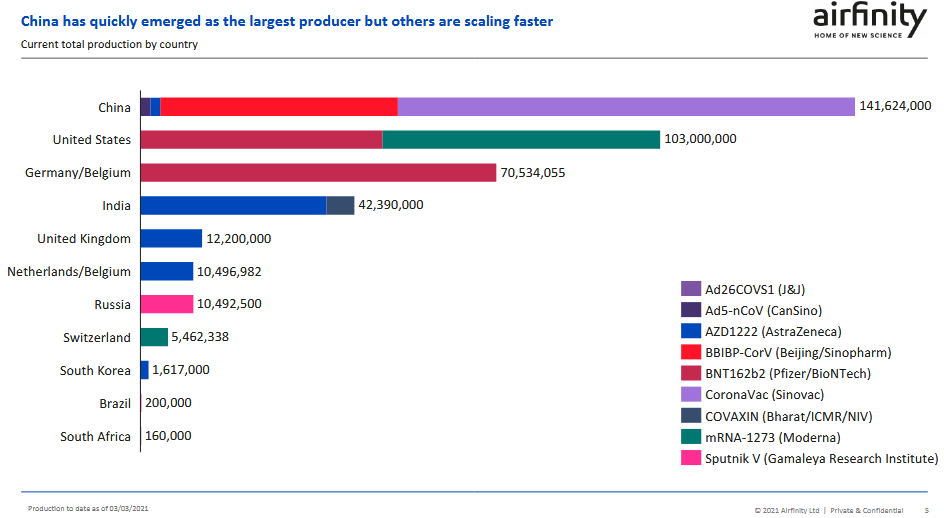
Task: Click the Production to date footnote
Action: coord(88,508)
